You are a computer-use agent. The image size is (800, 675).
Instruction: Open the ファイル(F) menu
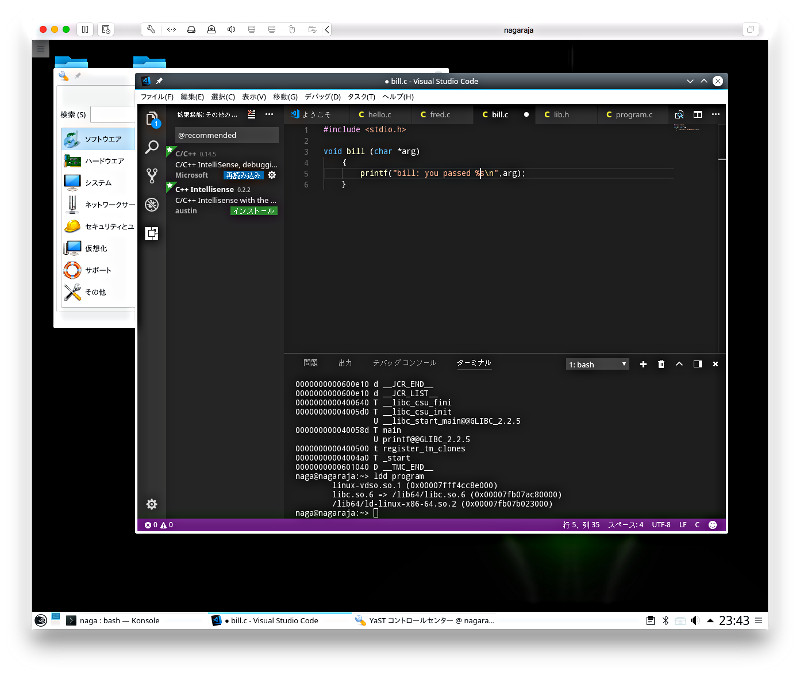[157, 96]
